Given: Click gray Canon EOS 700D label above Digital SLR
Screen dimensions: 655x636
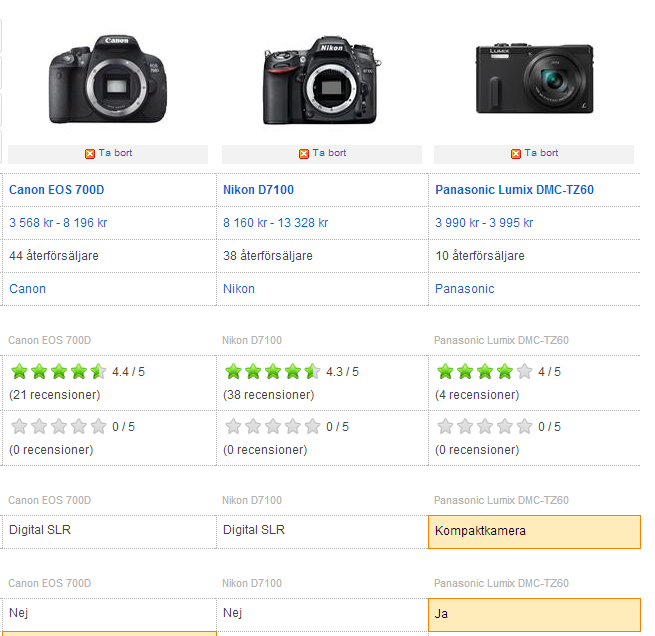Looking at the screenshot, I should click(x=50, y=500).
